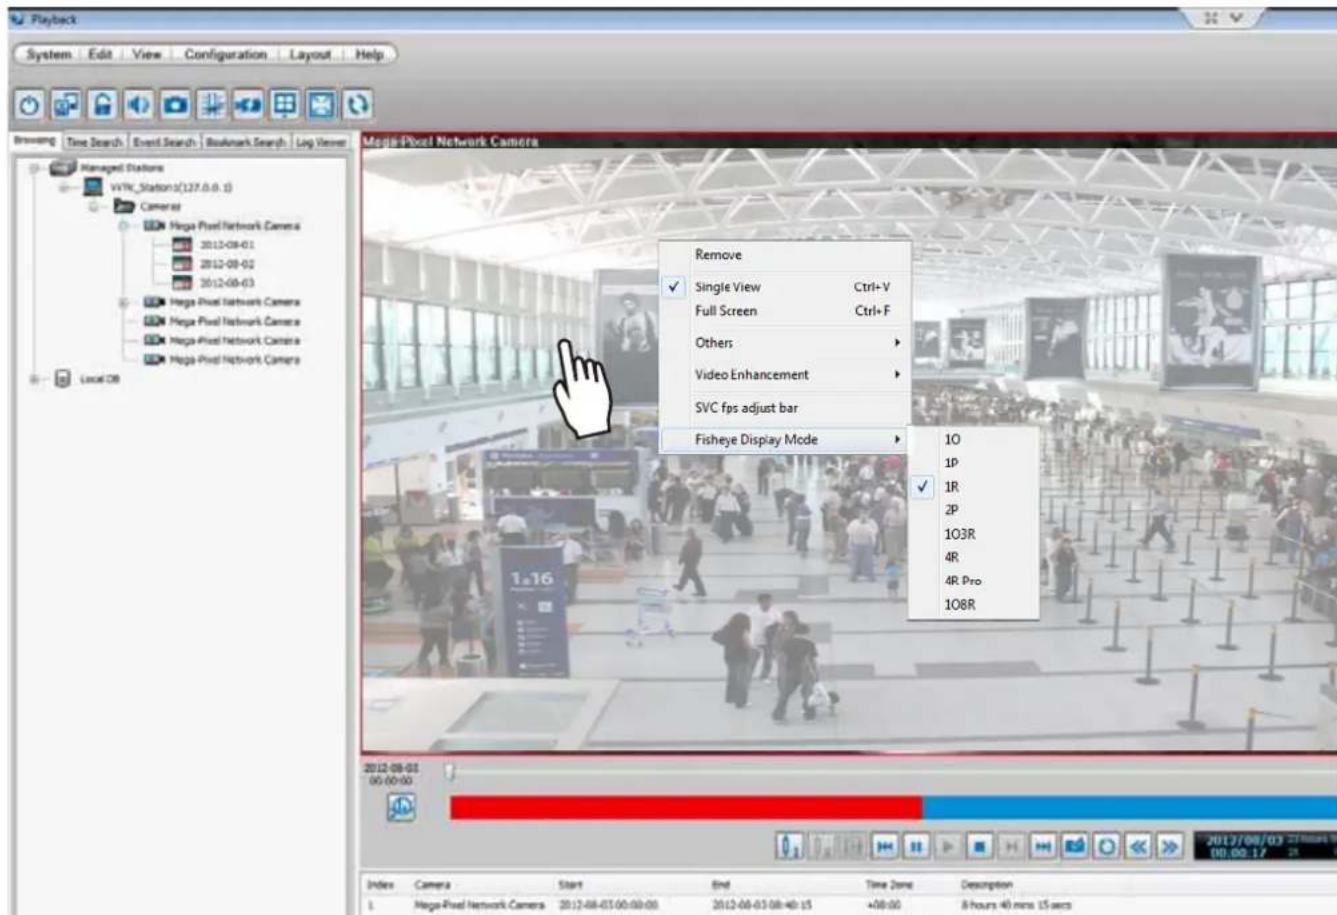Open the View menu
Image resolution: width=1337 pixels, height=915 pixels.
click(147, 54)
